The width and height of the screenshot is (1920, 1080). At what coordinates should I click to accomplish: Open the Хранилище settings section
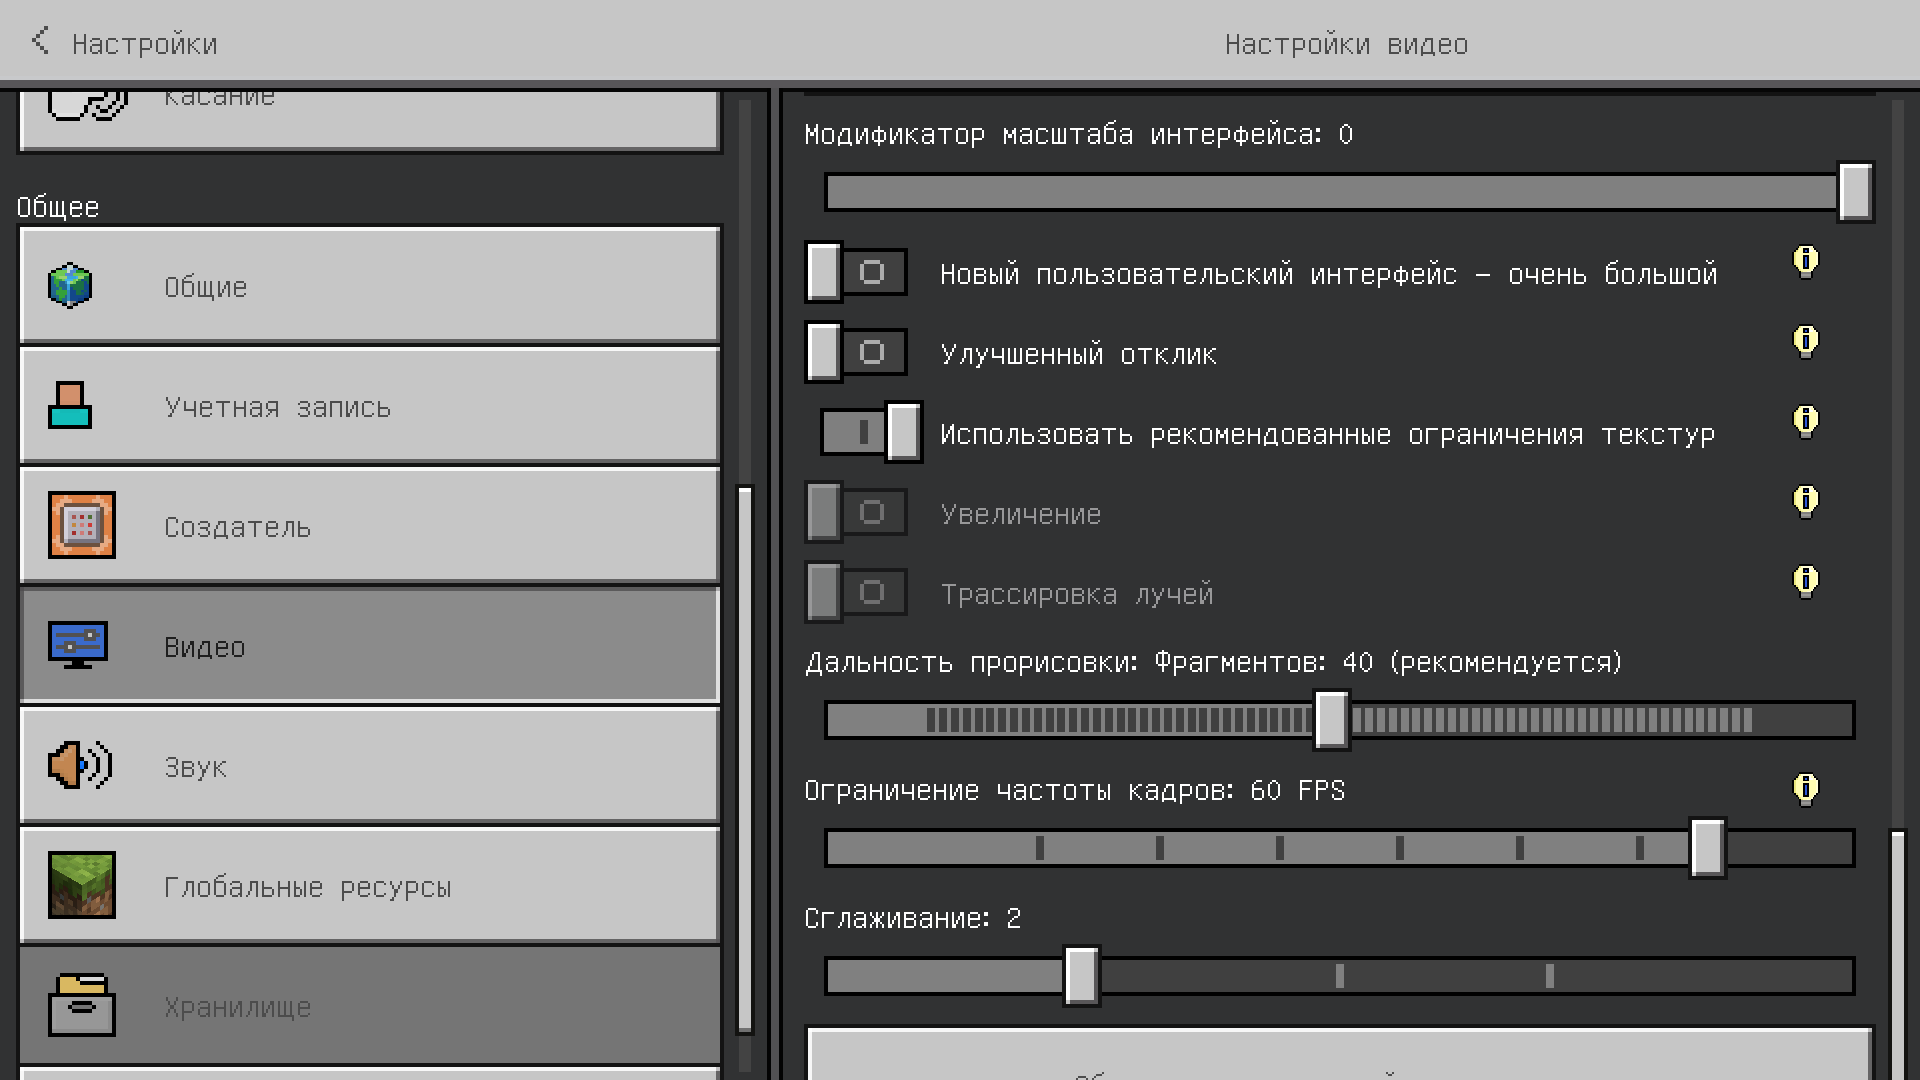370,1006
